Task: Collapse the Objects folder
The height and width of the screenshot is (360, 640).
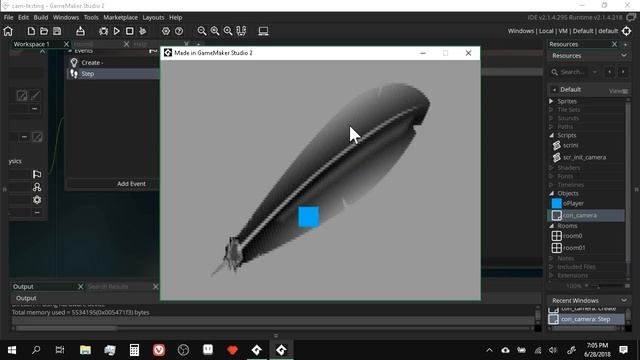Action: click(552, 193)
